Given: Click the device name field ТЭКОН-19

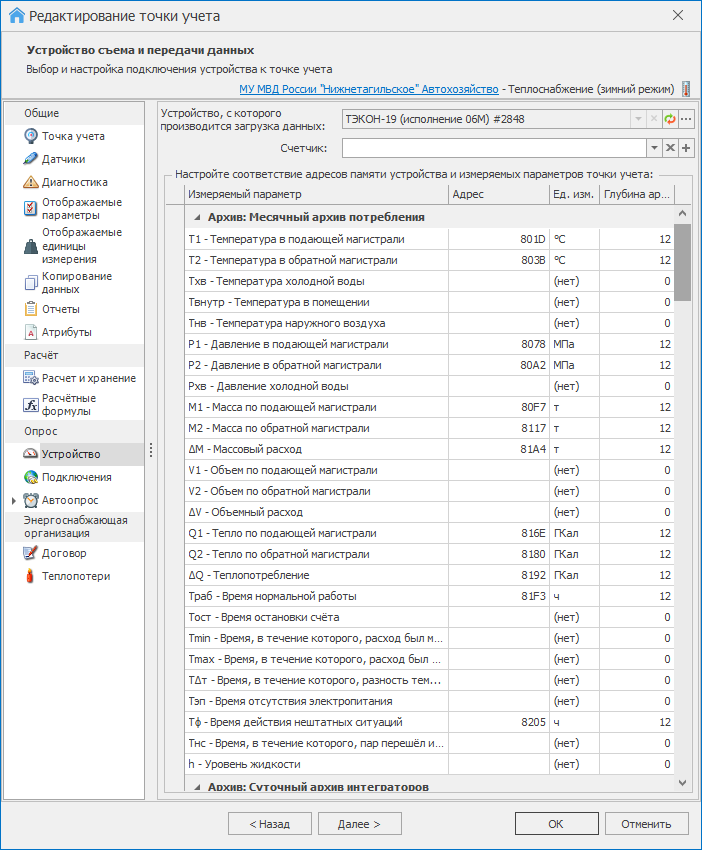Looking at the screenshot, I should tap(486, 119).
